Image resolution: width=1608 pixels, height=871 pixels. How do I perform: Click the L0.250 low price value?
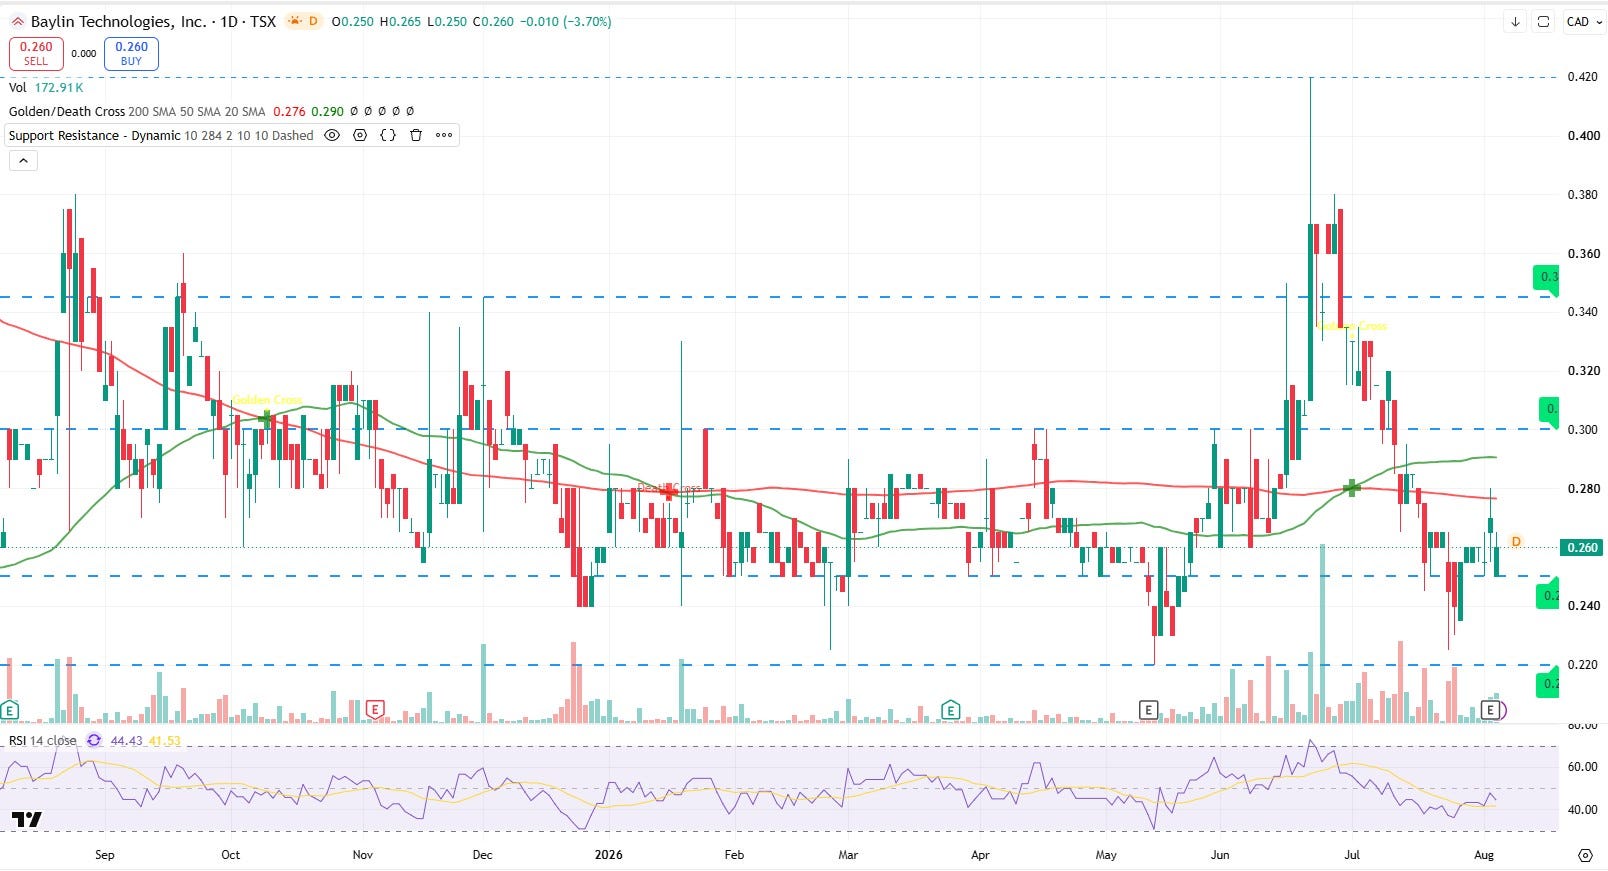[x=446, y=21]
